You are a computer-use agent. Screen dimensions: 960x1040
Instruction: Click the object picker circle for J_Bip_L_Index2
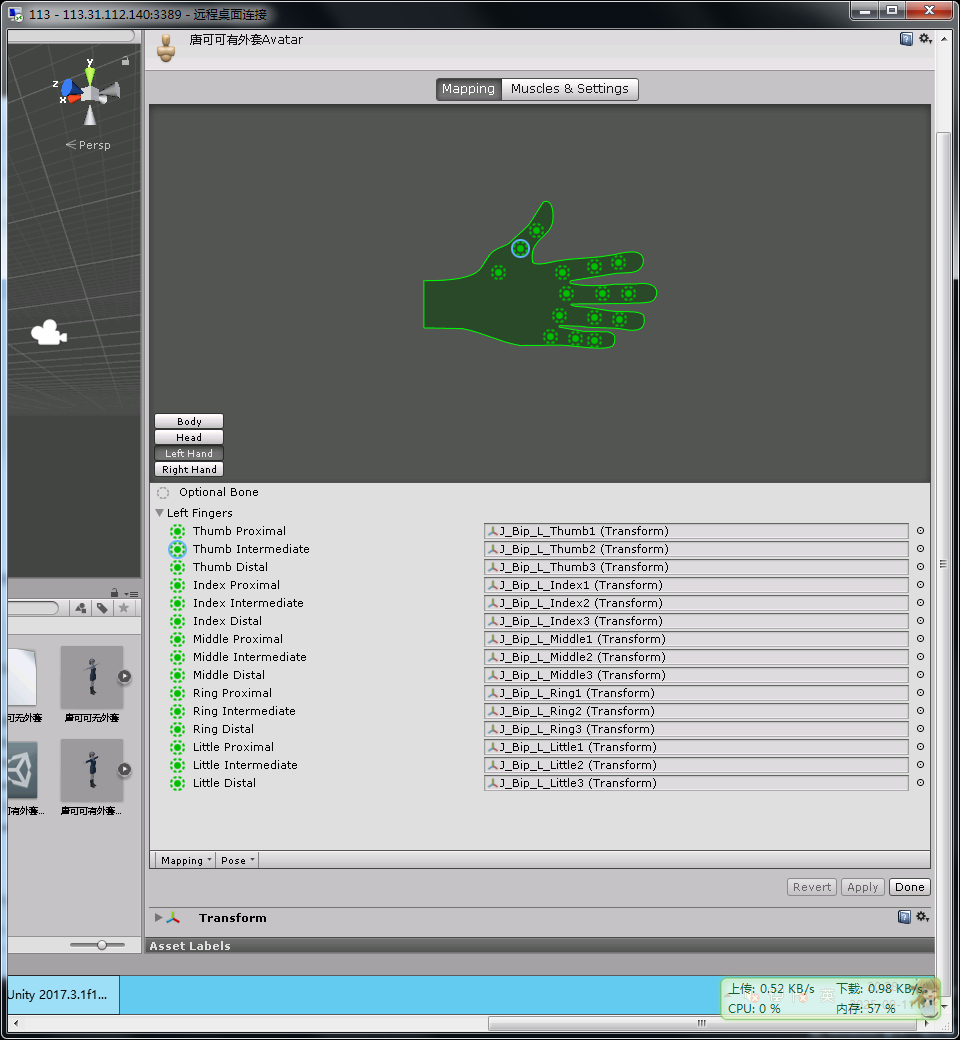(x=920, y=602)
